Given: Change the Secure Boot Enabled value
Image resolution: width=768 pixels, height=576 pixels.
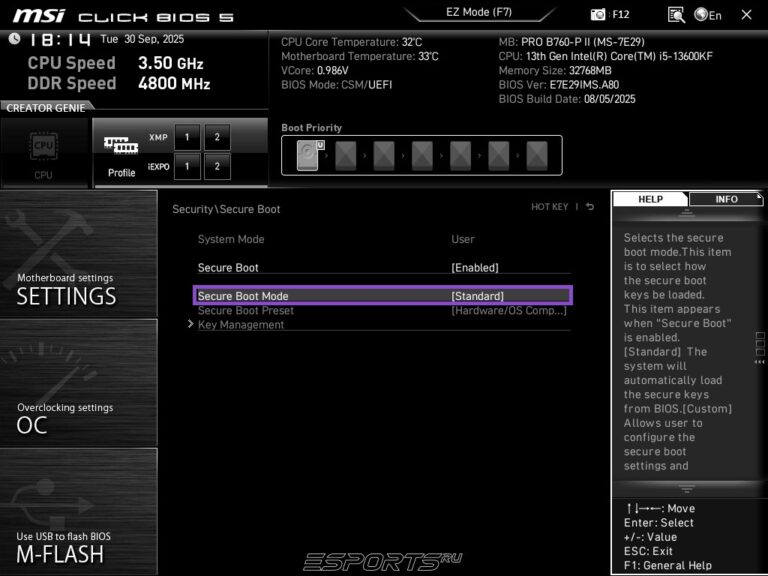Looking at the screenshot, I should coord(474,268).
